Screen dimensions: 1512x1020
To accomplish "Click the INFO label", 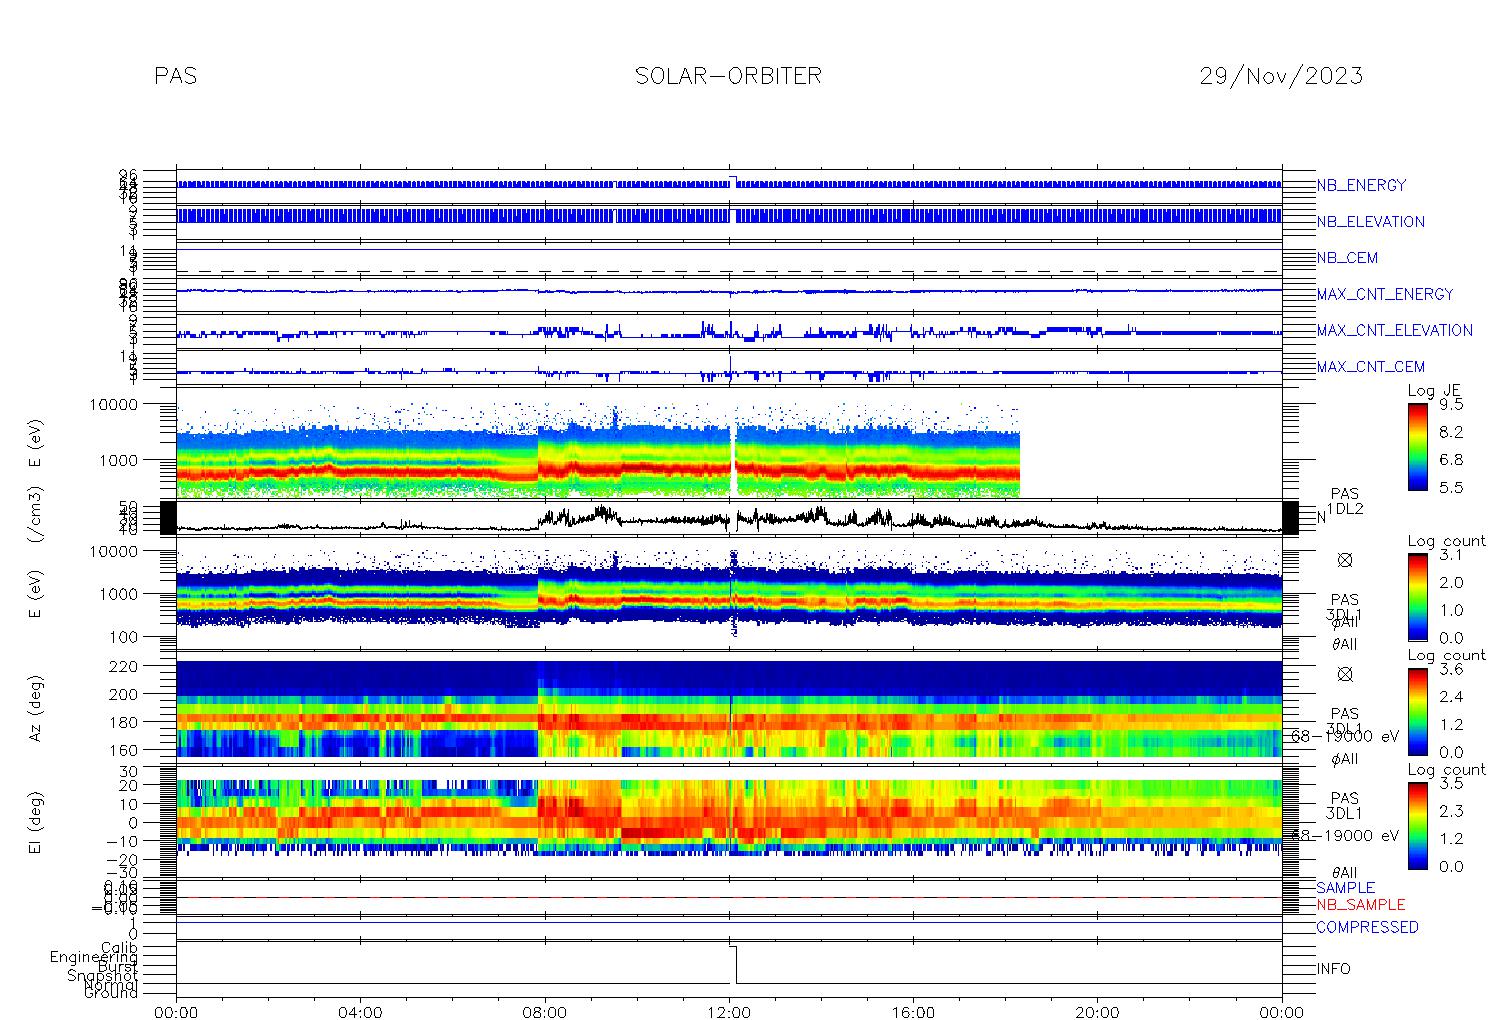I will point(1333,969).
